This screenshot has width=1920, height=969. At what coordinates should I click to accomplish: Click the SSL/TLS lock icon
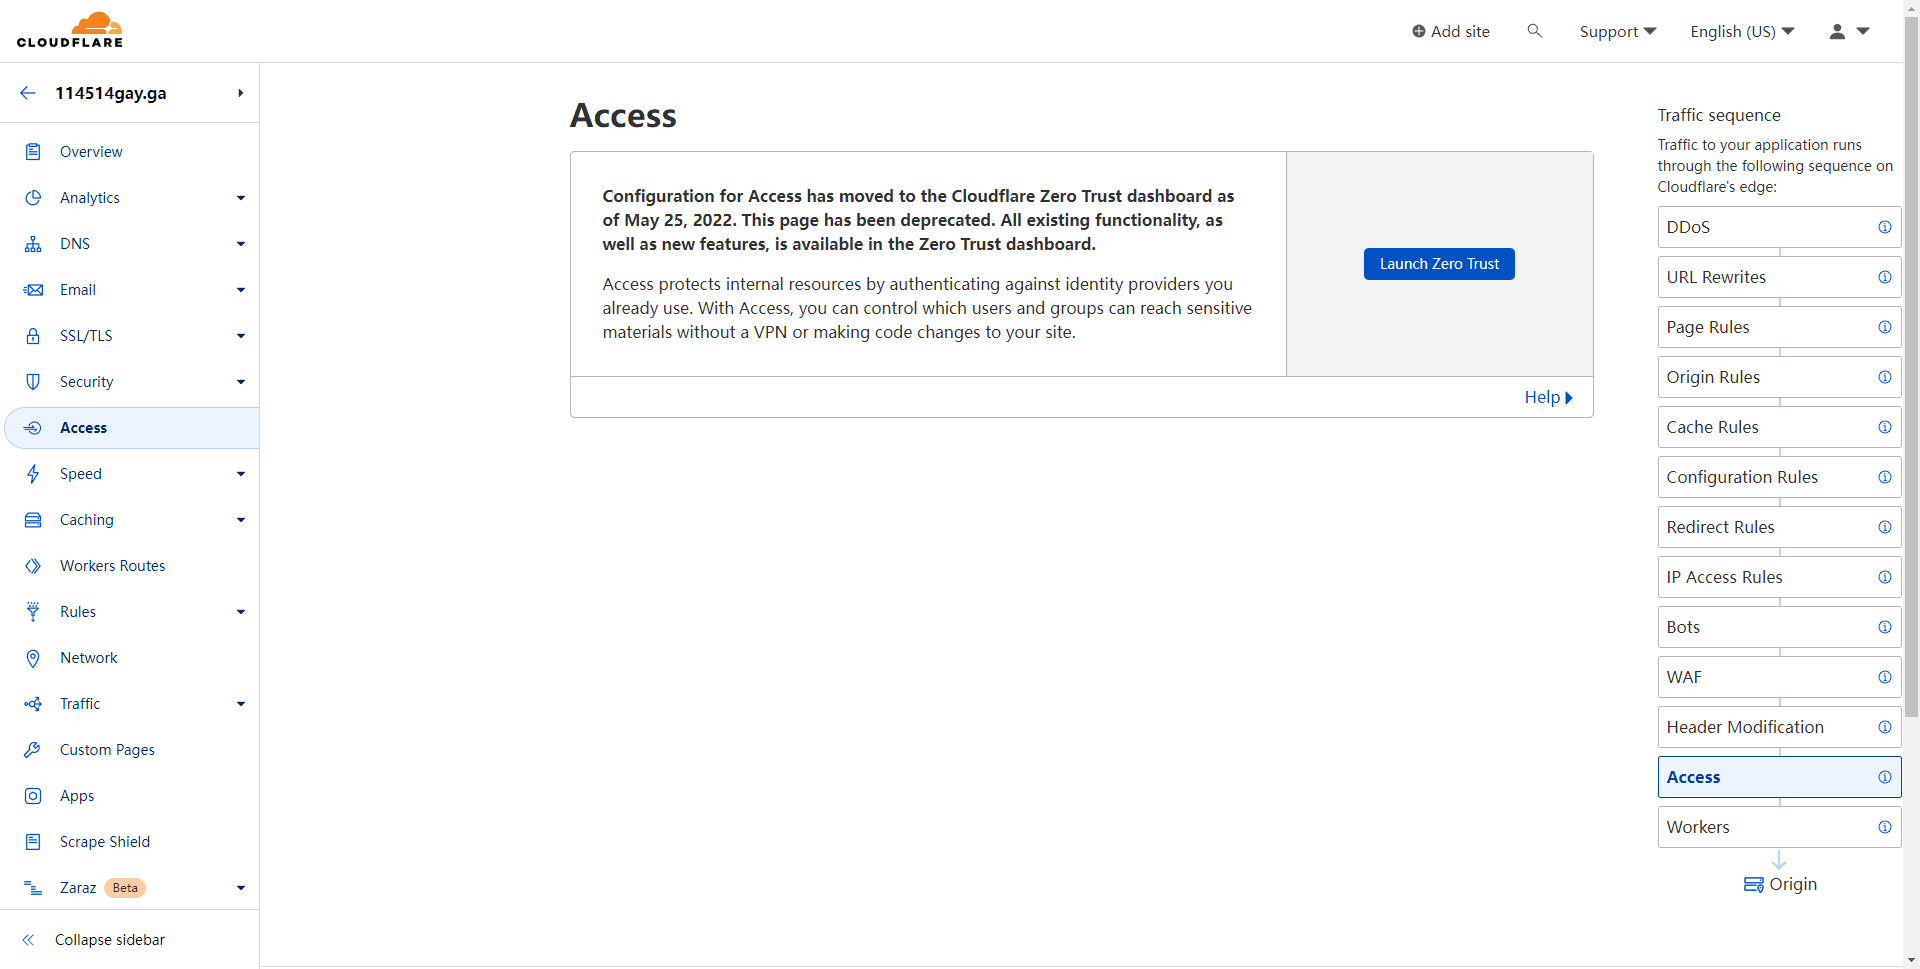point(33,336)
